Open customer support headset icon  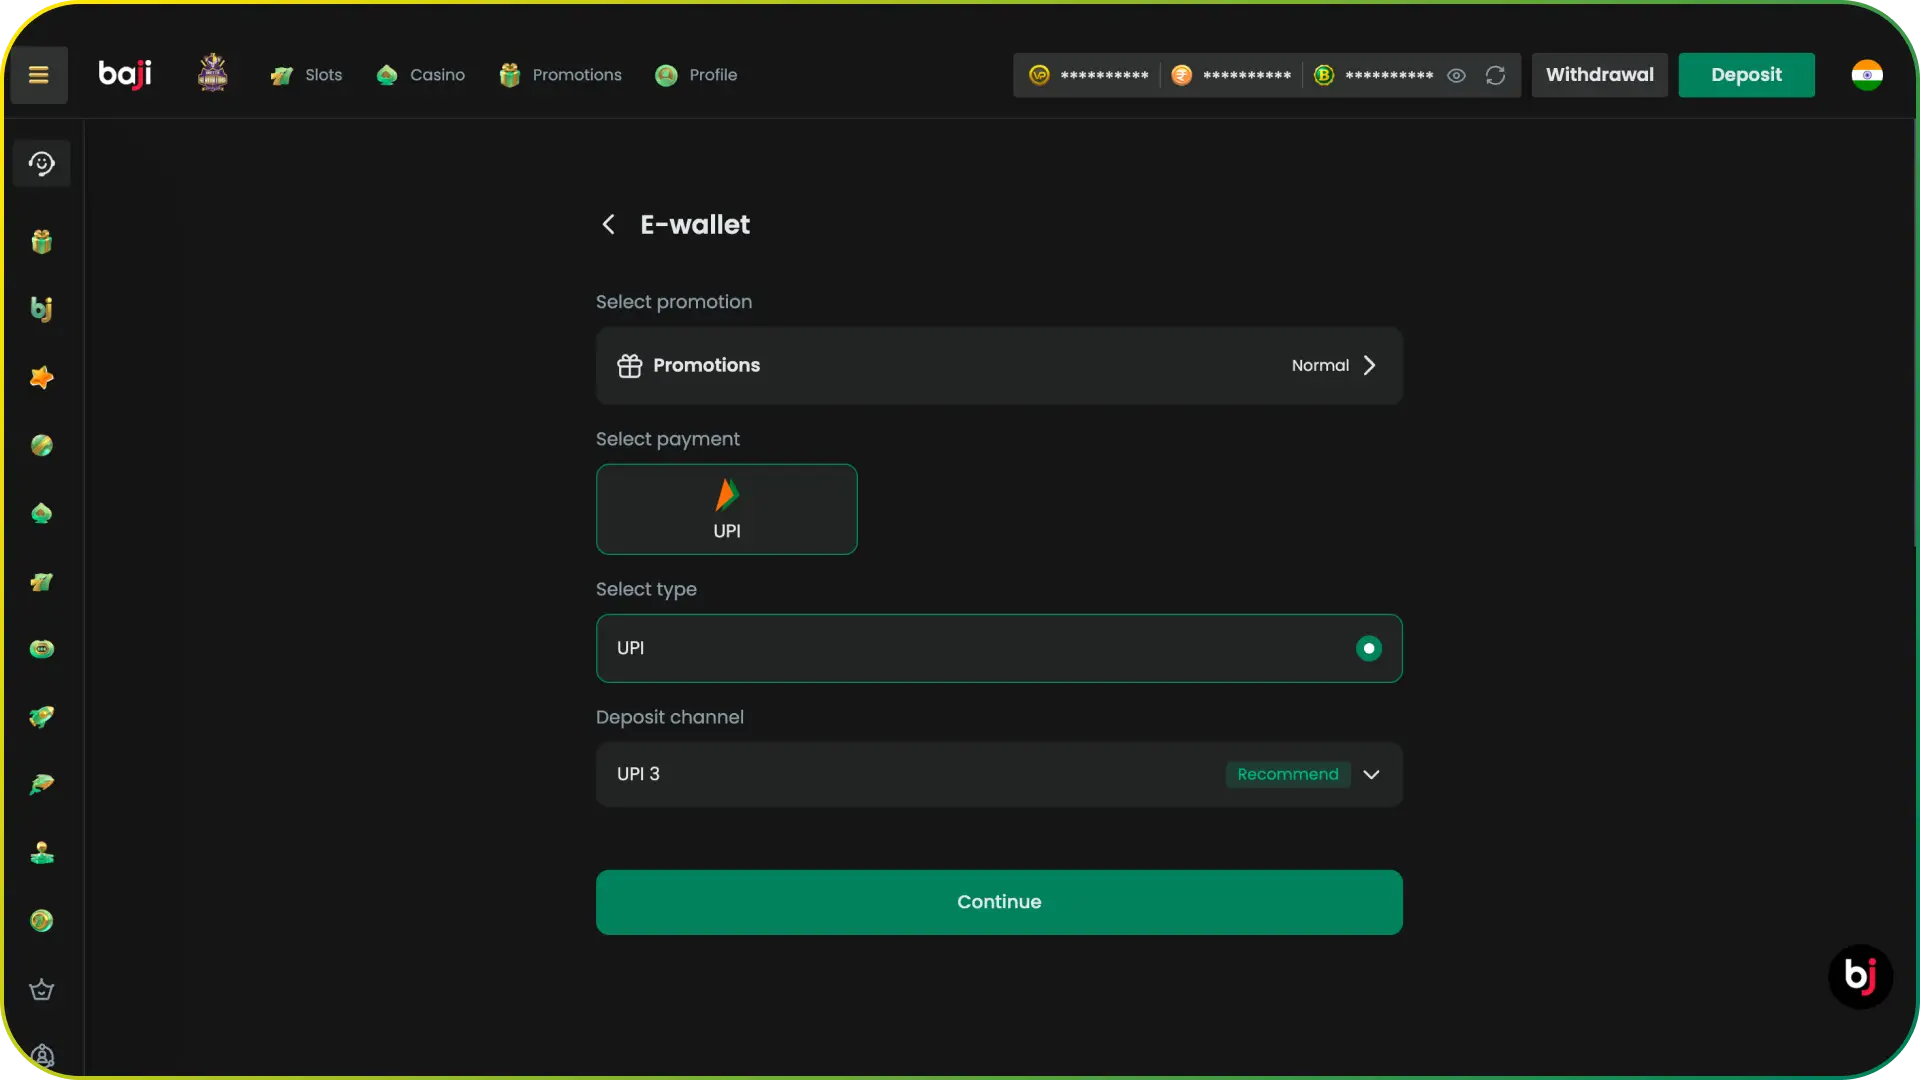[41, 164]
